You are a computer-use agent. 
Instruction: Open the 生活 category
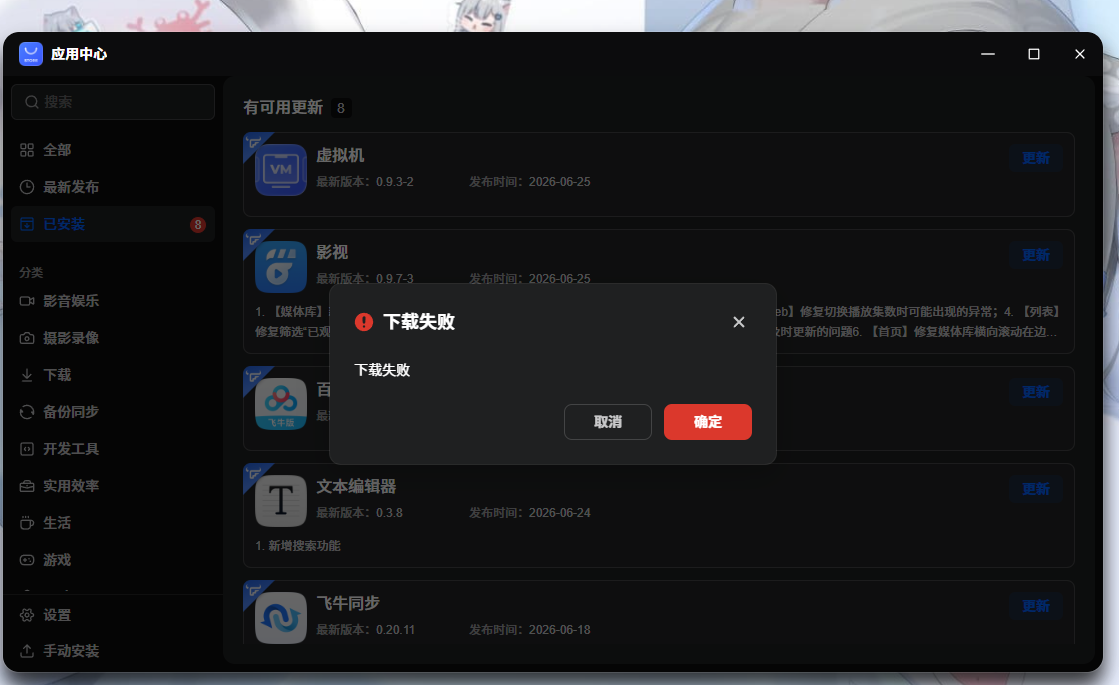113,523
